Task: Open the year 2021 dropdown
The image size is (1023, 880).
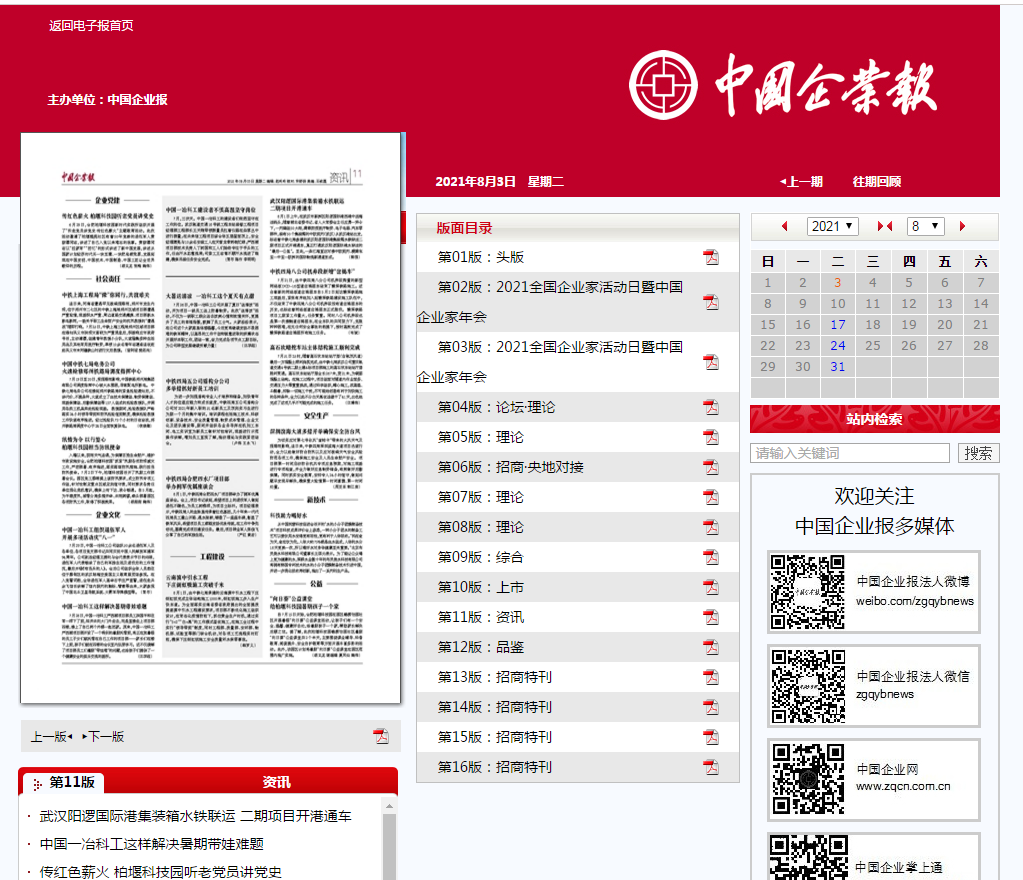Action: [832, 226]
